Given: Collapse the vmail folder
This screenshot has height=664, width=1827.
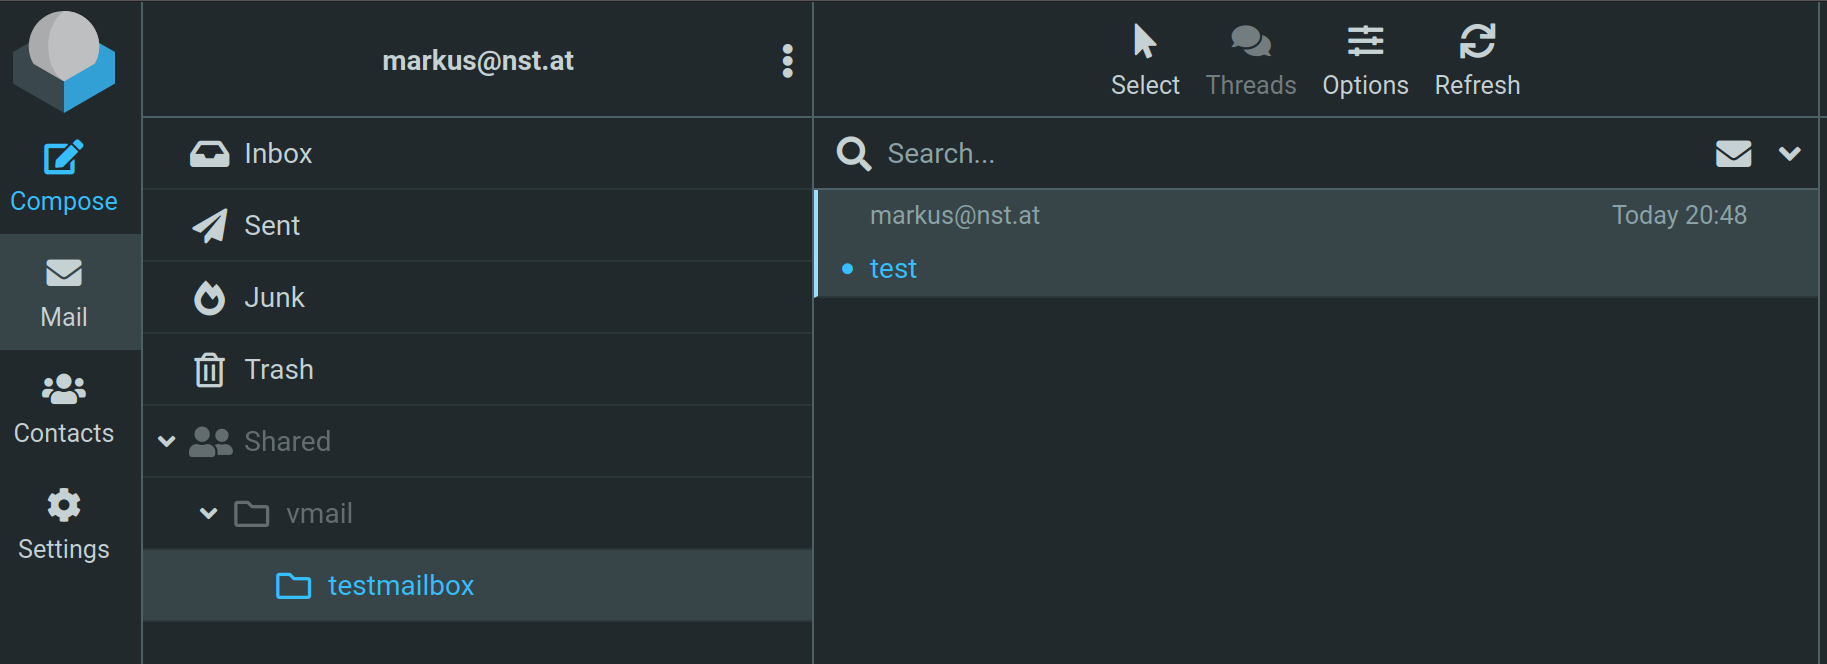Looking at the screenshot, I should (208, 513).
